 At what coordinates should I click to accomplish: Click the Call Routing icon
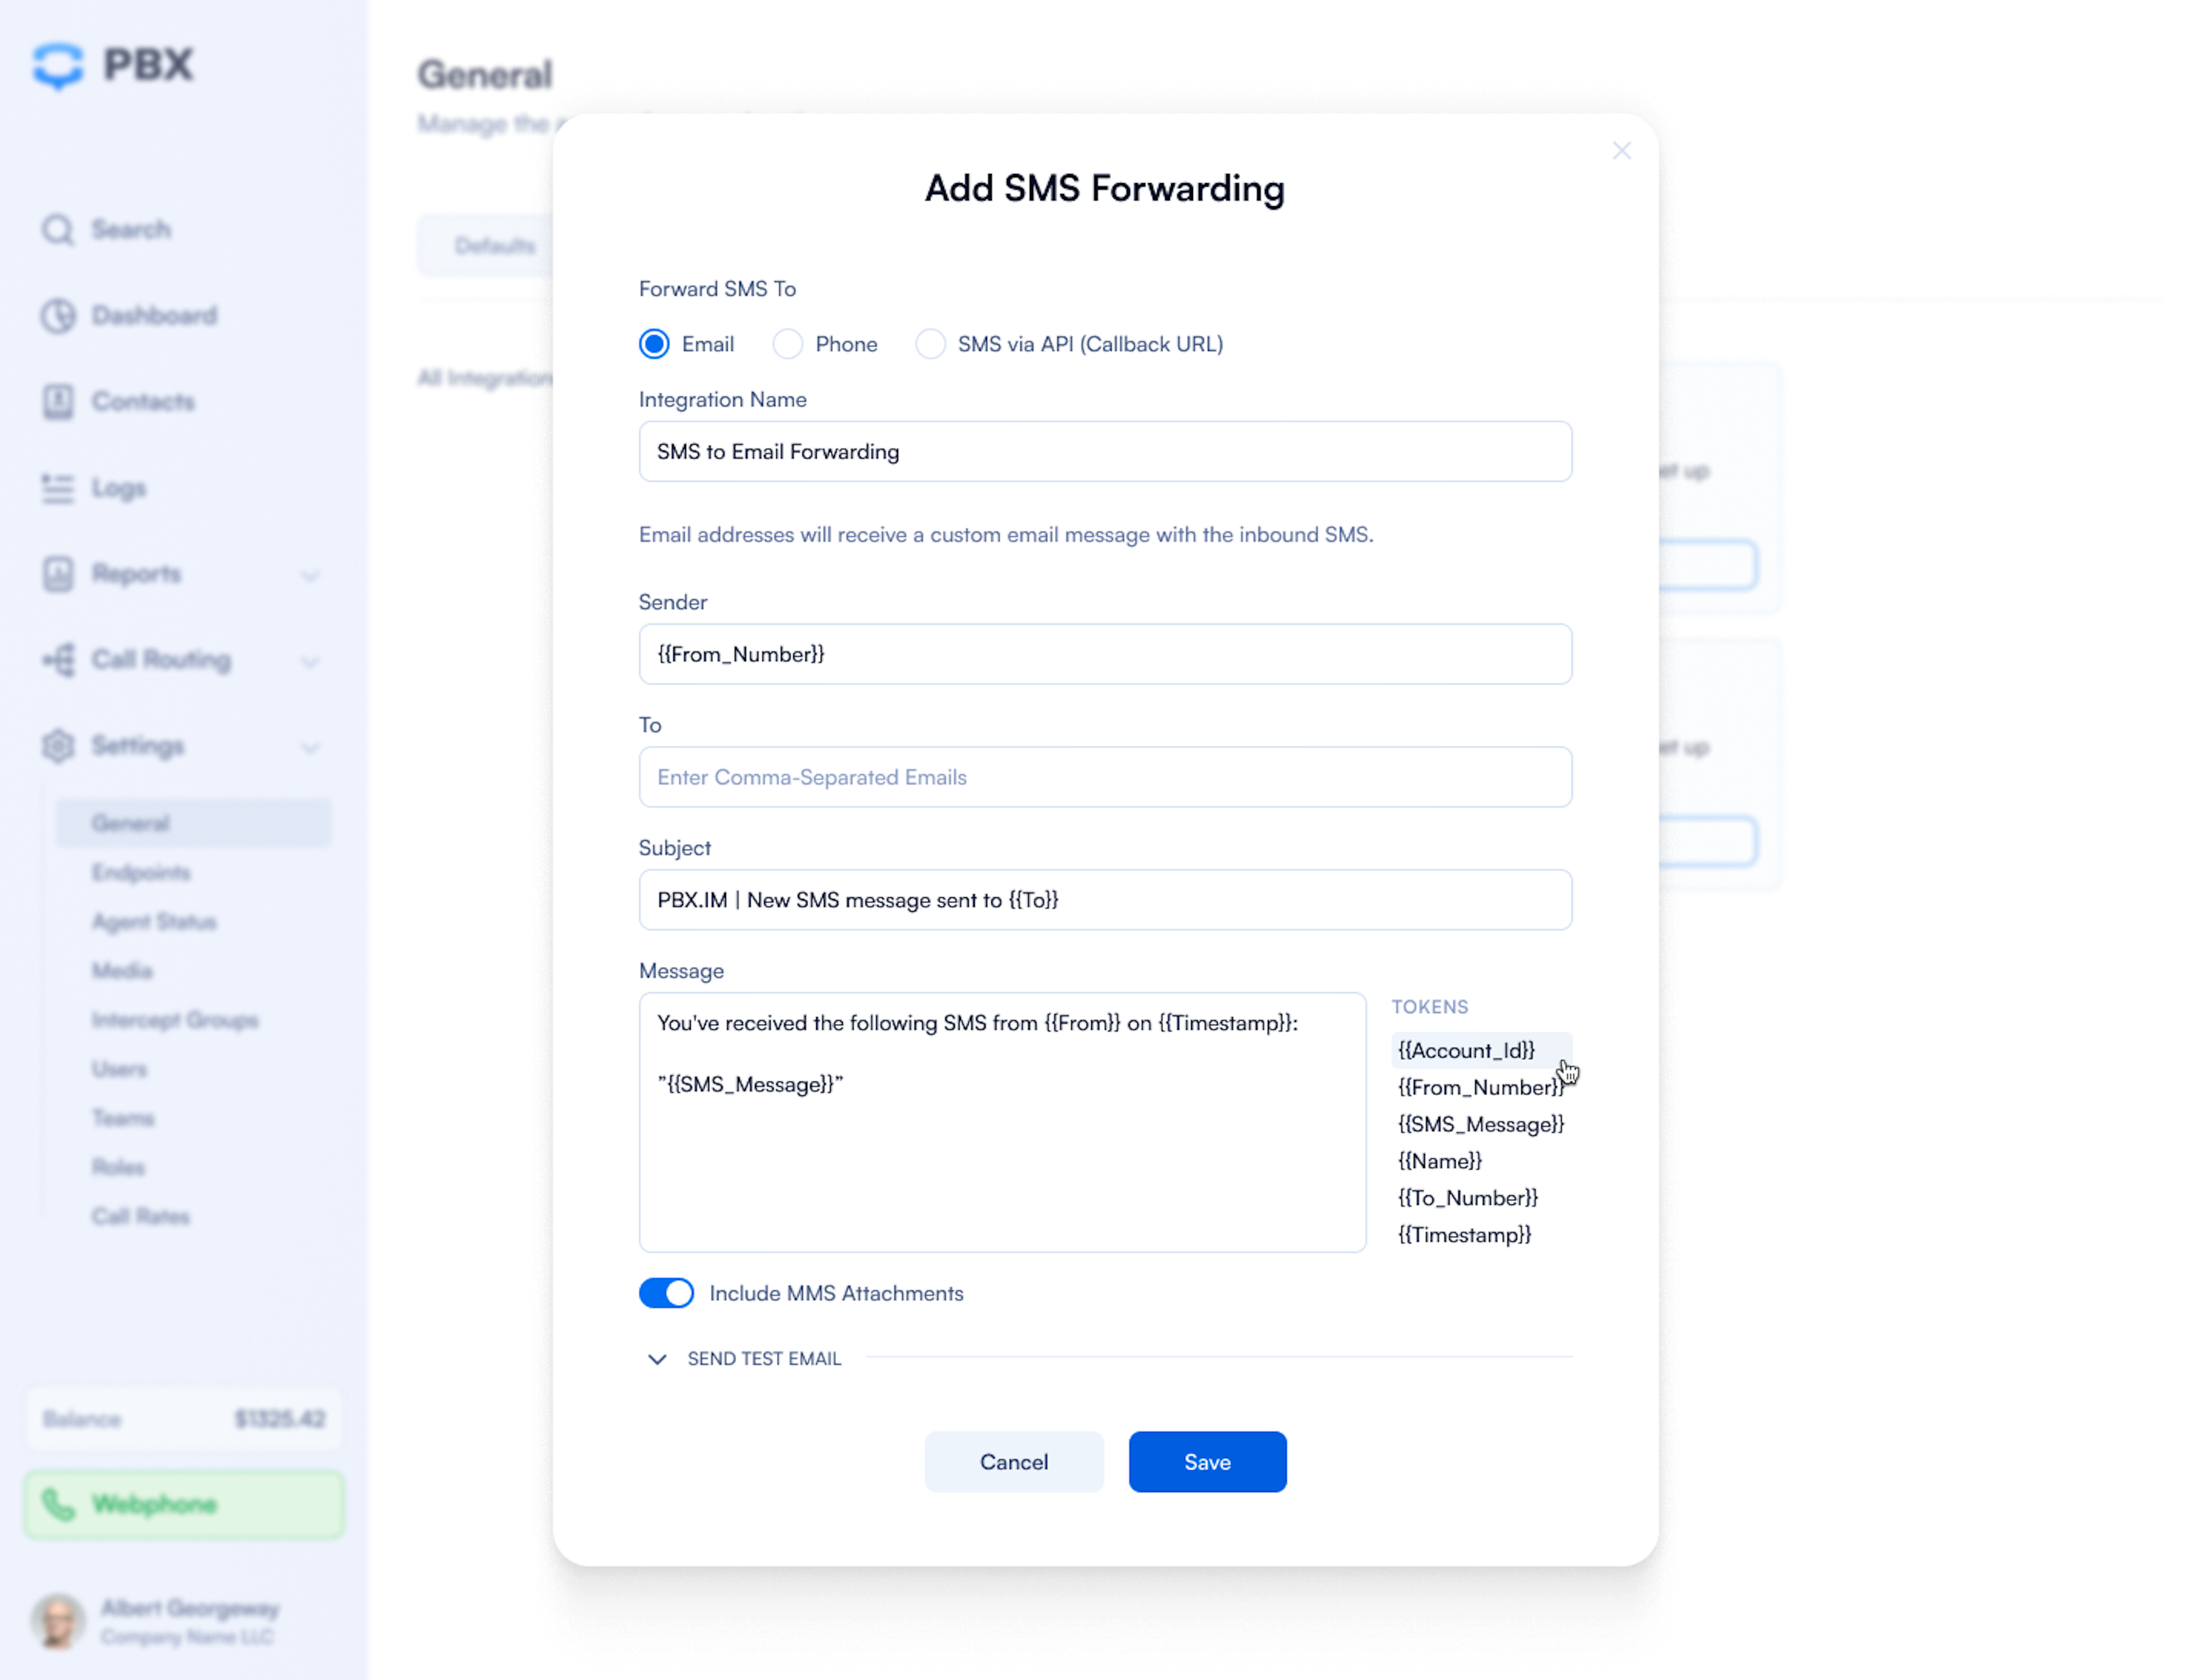pyautogui.click(x=58, y=660)
